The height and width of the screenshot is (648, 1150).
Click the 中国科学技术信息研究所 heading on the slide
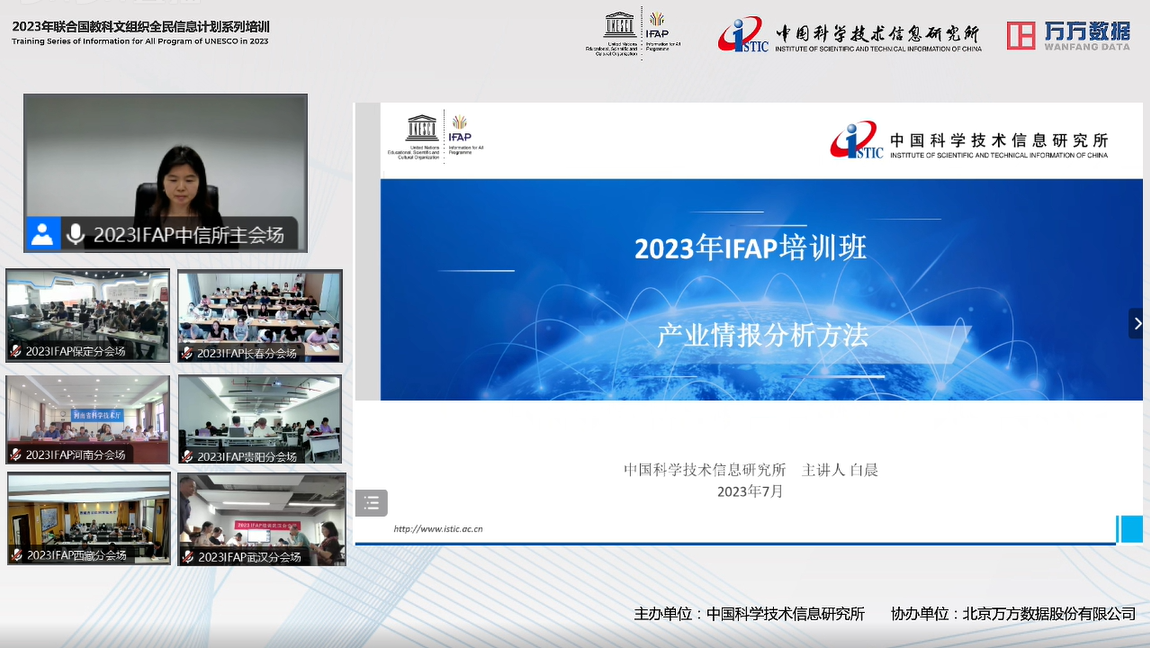coord(999,140)
